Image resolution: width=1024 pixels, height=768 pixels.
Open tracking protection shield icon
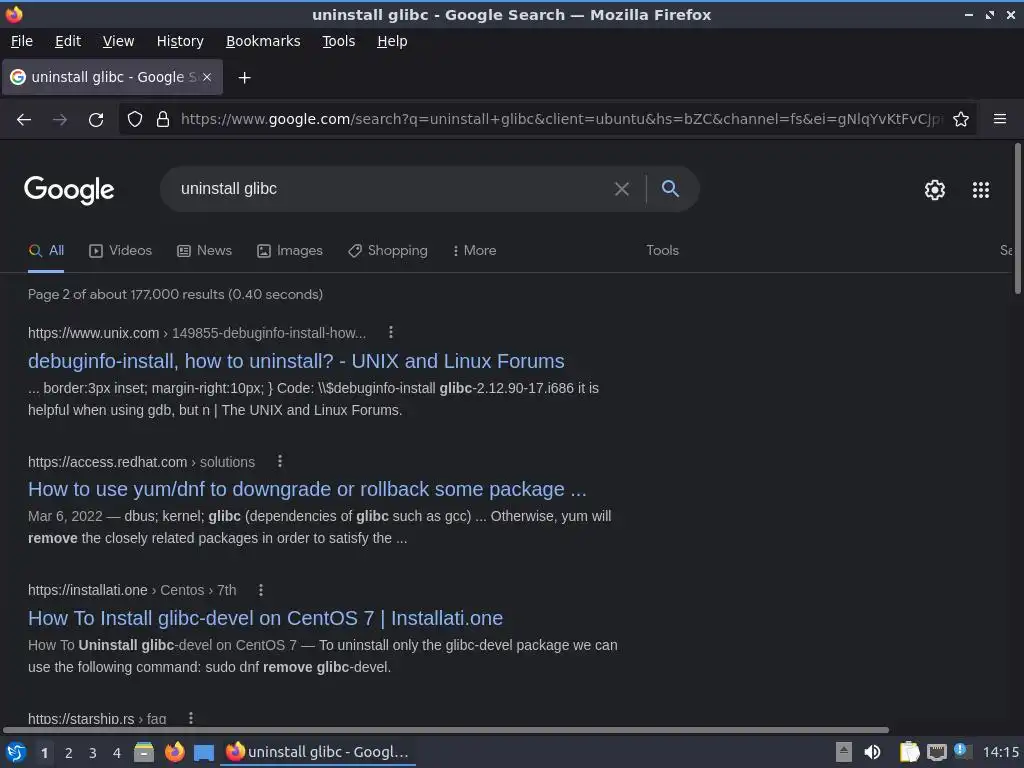pyautogui.click(x=135, y=120)
